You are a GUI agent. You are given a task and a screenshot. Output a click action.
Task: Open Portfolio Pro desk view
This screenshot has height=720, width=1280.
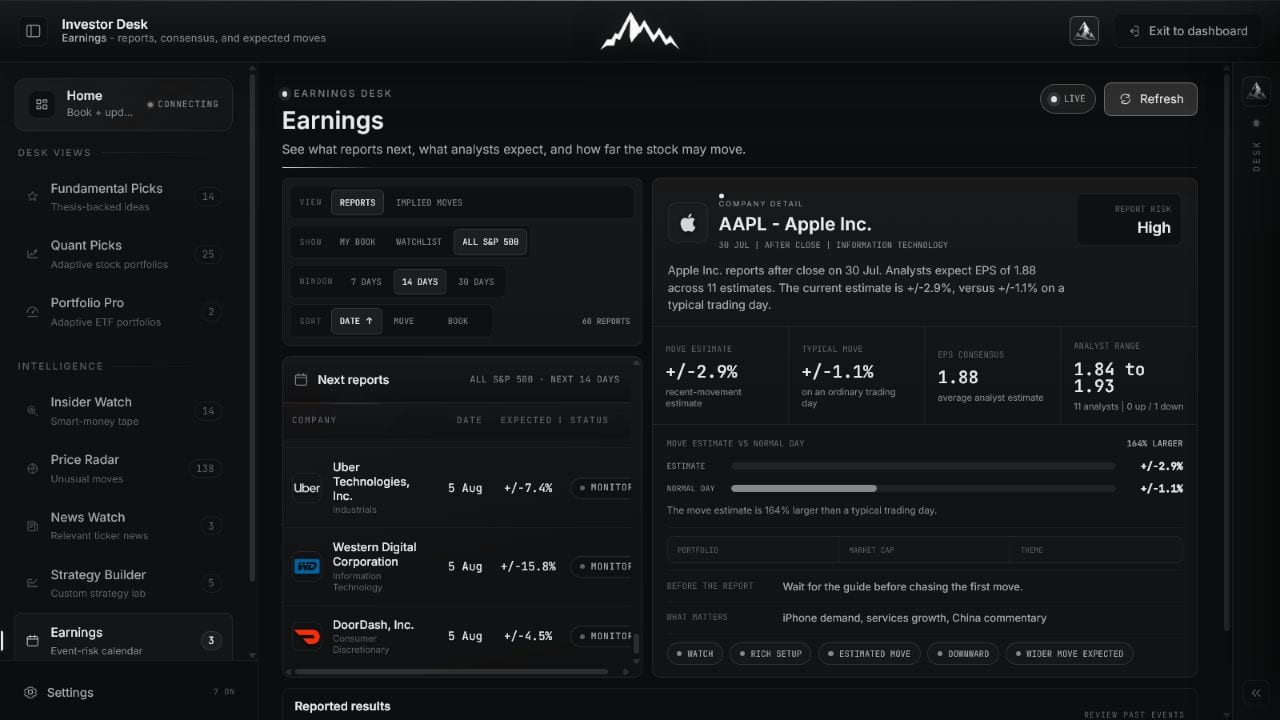click(123, 312)
